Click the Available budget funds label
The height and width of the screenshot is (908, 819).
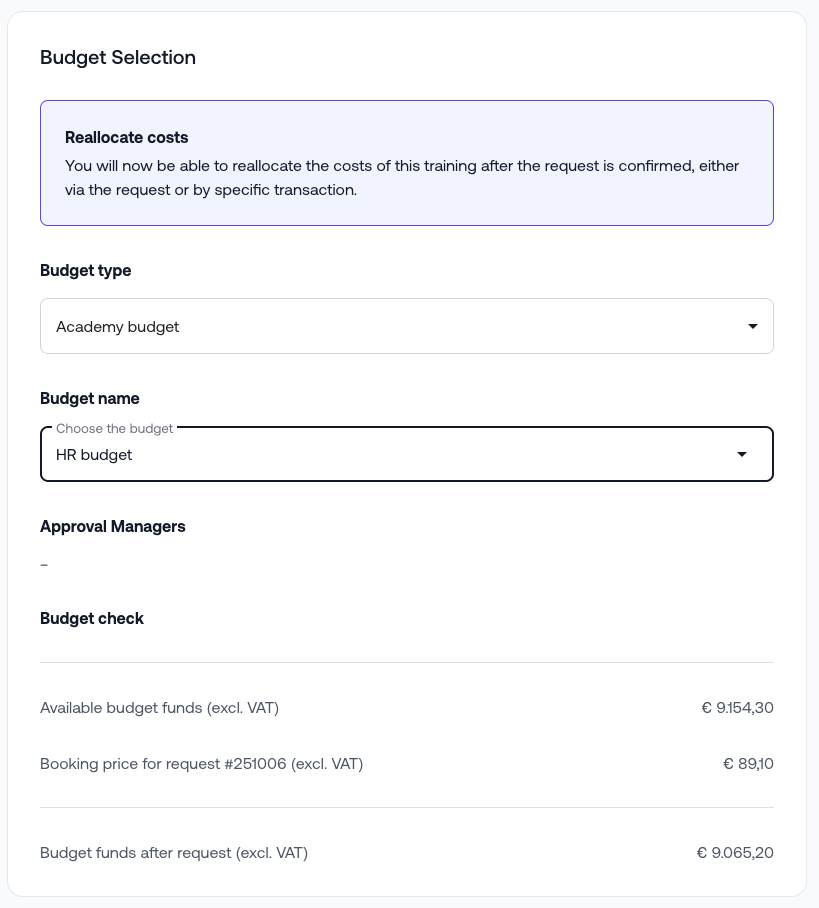[159, 708]
